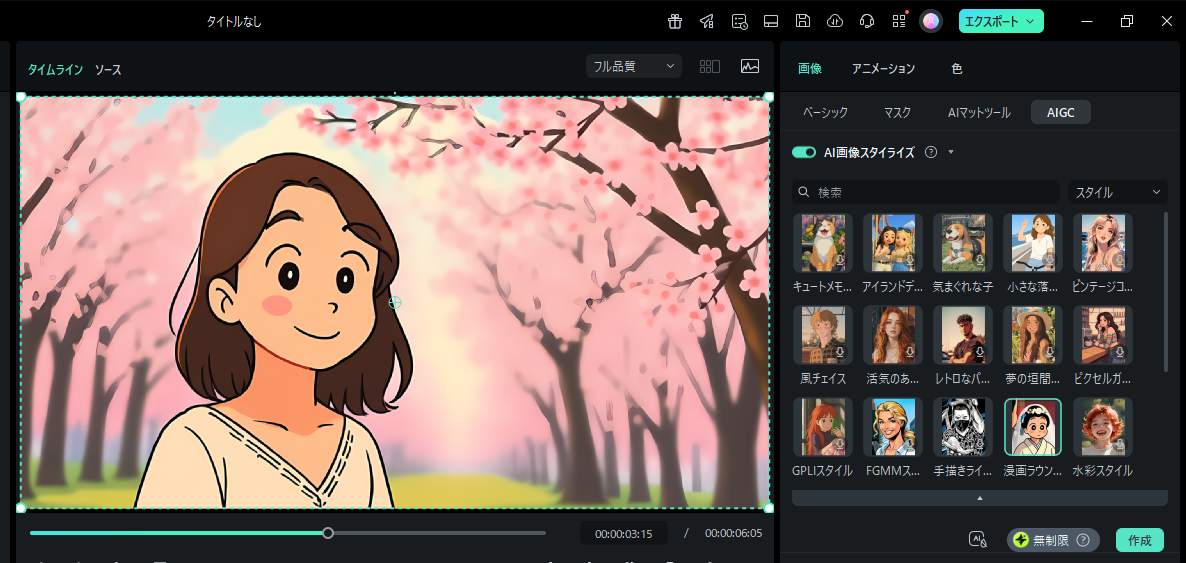Toggle the AI画像スタイライズ switch off
1186x563 pixels.
tap(804, 152)
